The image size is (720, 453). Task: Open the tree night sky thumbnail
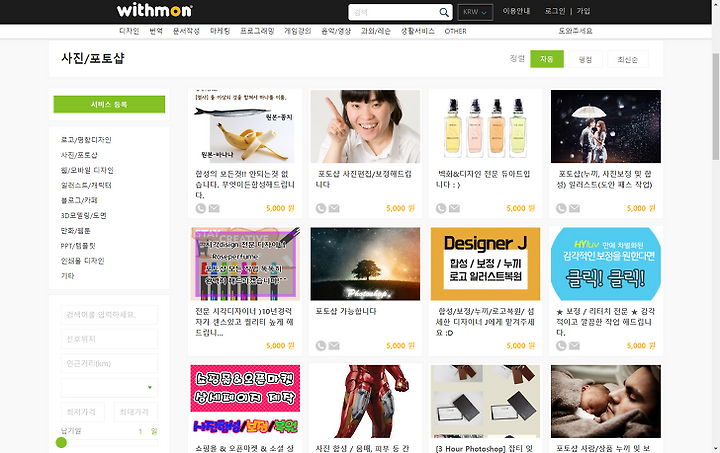coord(365,264)
